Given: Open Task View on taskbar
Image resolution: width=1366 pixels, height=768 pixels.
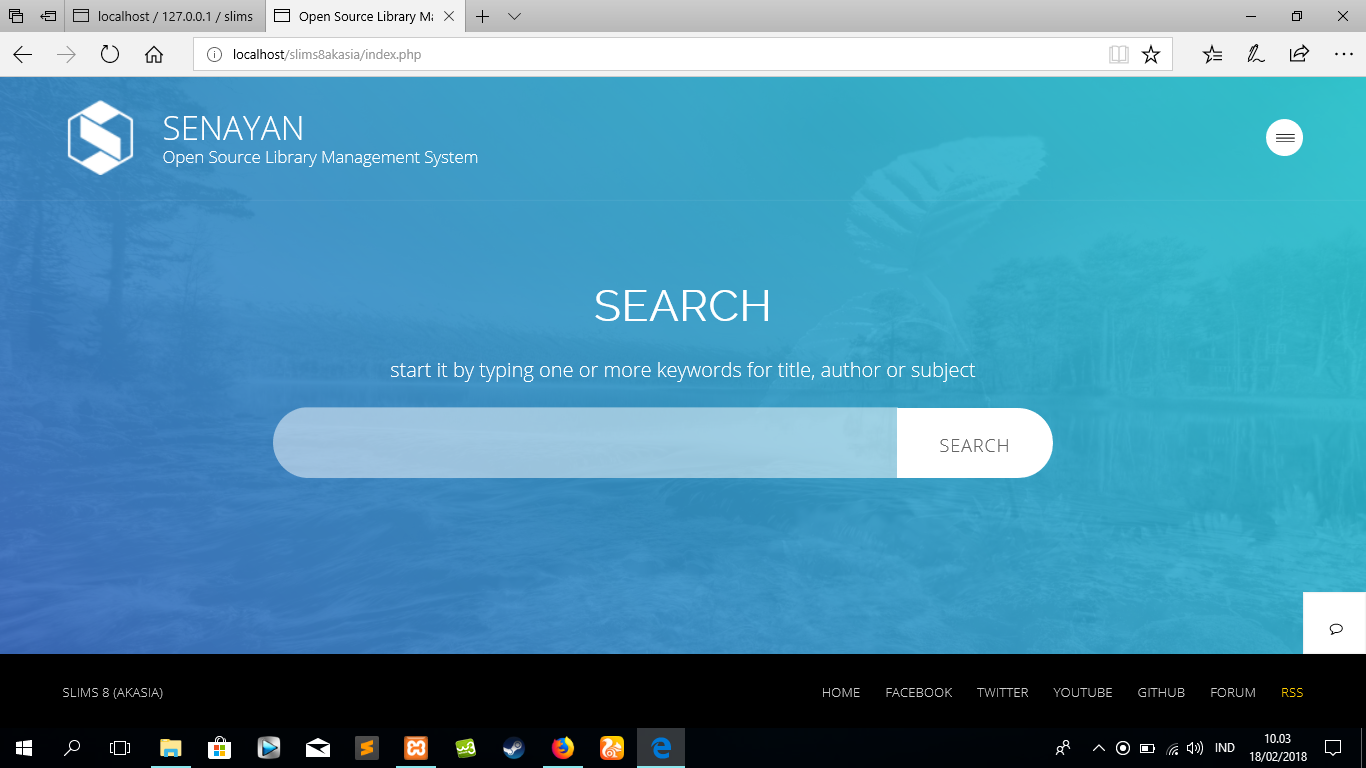Looking at the screenshot, I should coord(120,748).
